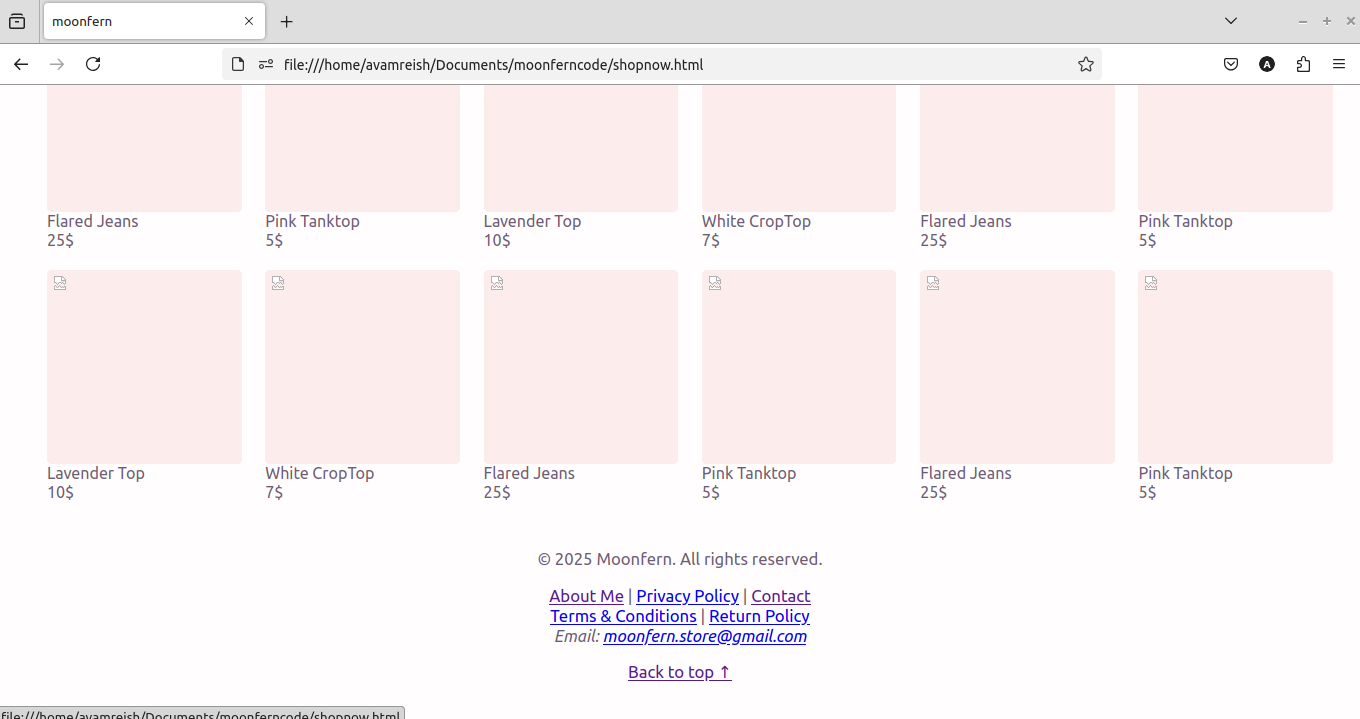
Task: Switch to the moonfern tab
Action: (x=140, y=21)
